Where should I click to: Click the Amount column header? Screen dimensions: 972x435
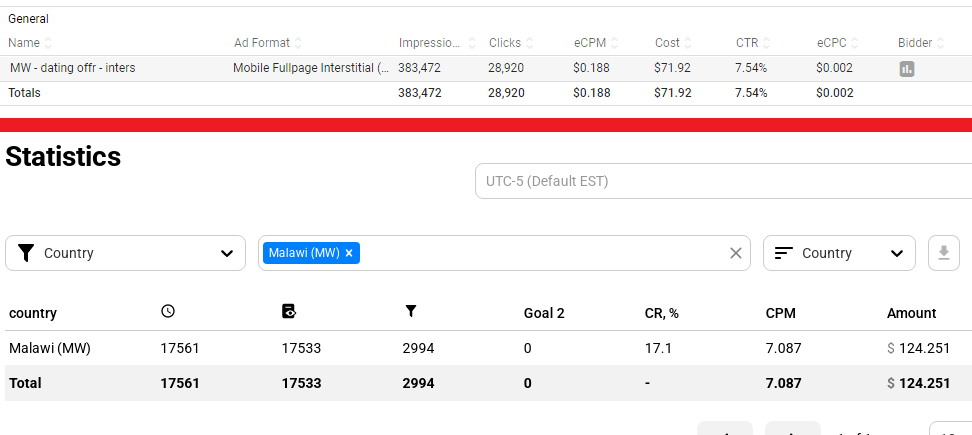pyautogui.click(x=911, y=313)
